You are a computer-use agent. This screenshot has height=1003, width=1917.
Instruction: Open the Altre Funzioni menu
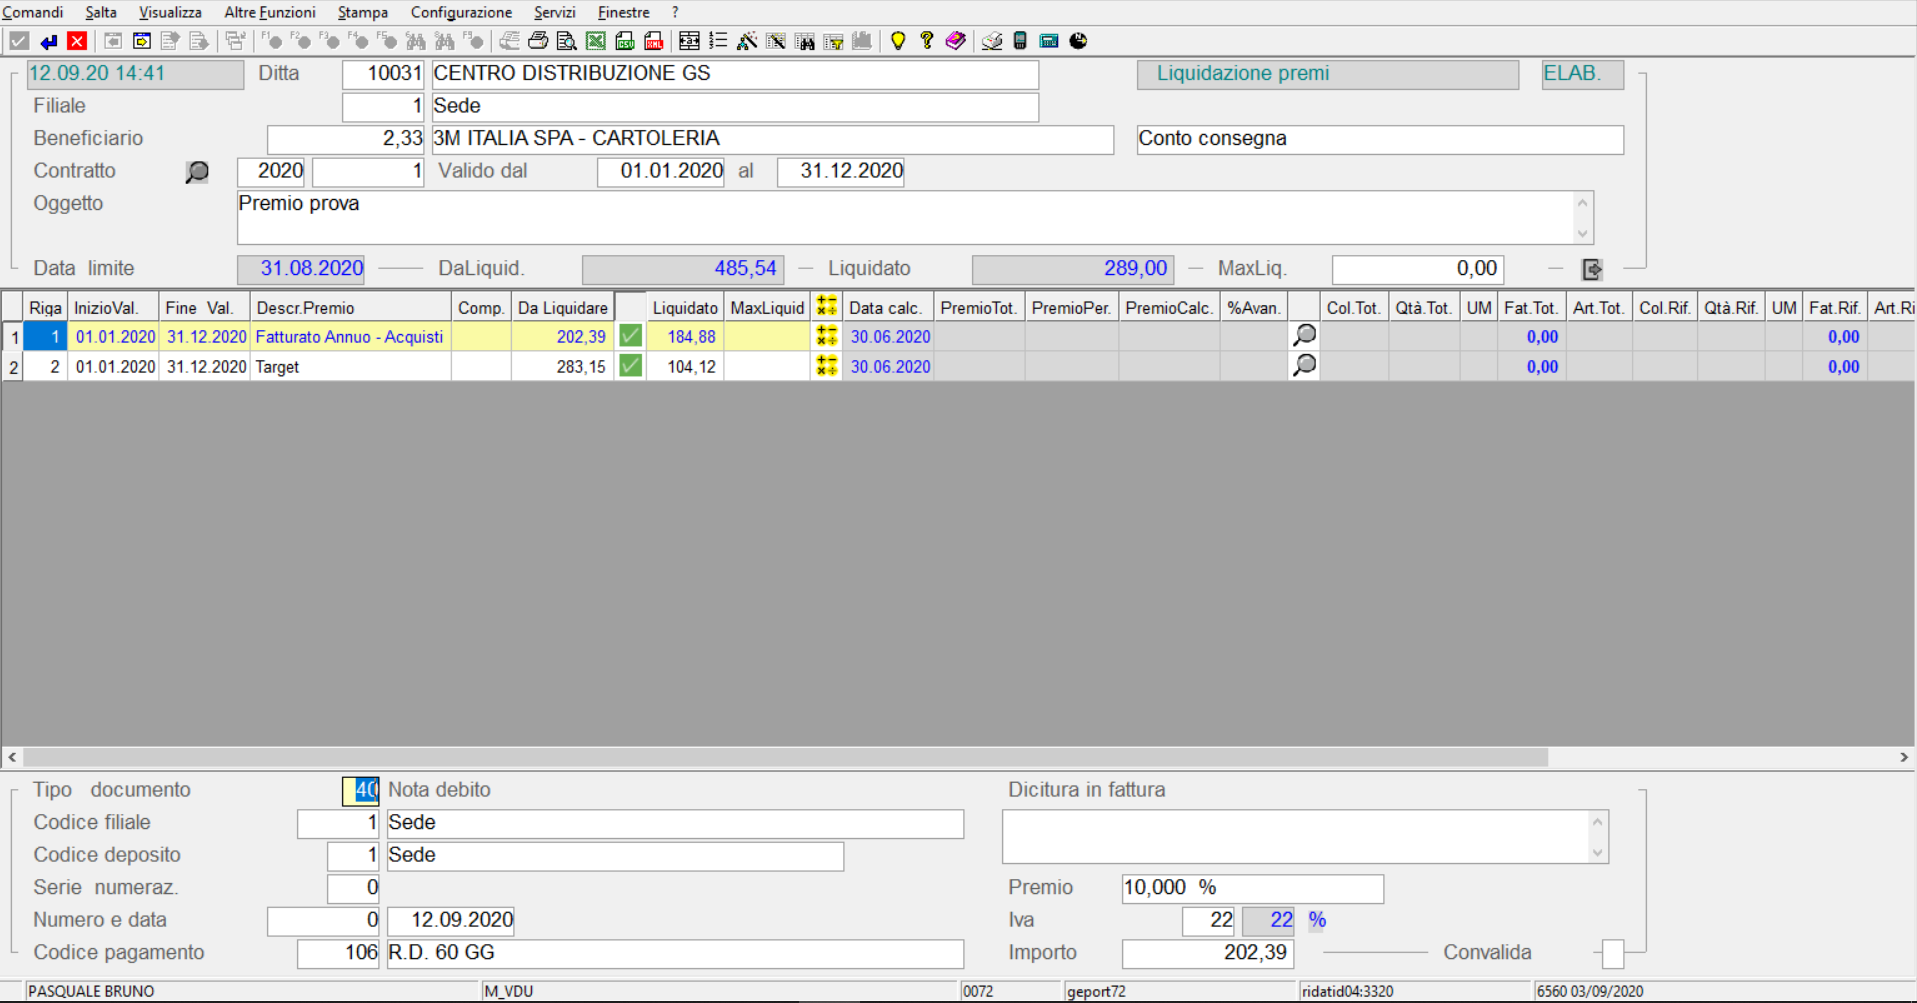point(269,12)
